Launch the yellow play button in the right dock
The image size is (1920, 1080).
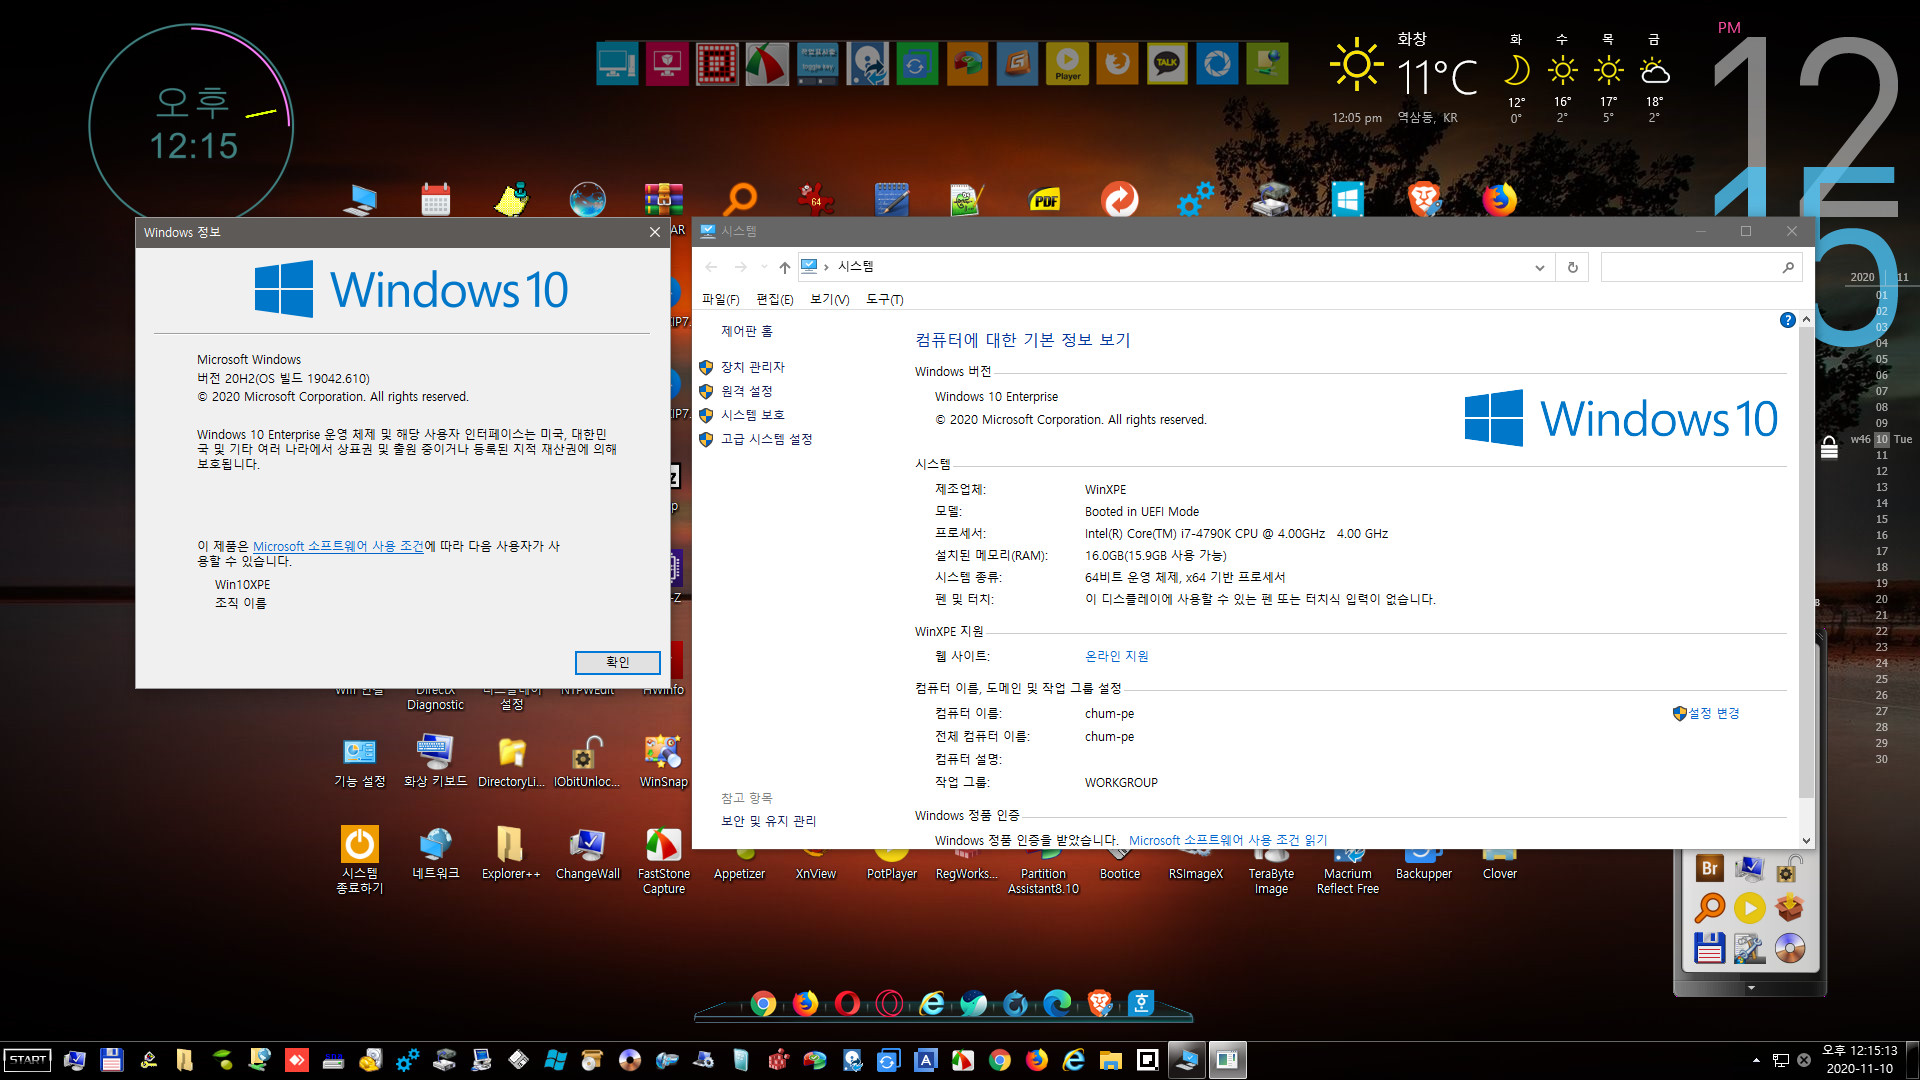(x=1749, y=908)
